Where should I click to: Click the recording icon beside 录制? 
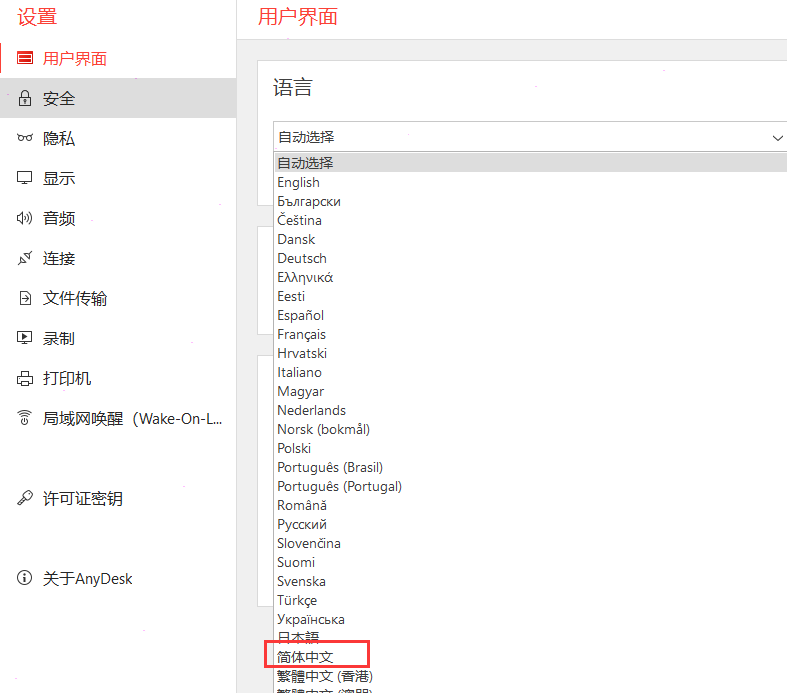click(x=25, y=338)
